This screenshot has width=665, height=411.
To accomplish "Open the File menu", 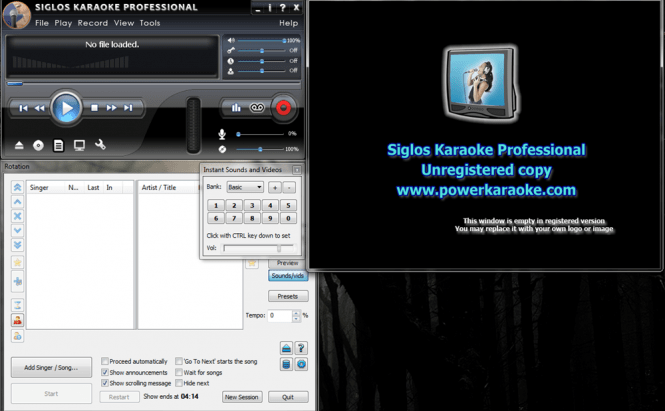I will pos(42,23).
